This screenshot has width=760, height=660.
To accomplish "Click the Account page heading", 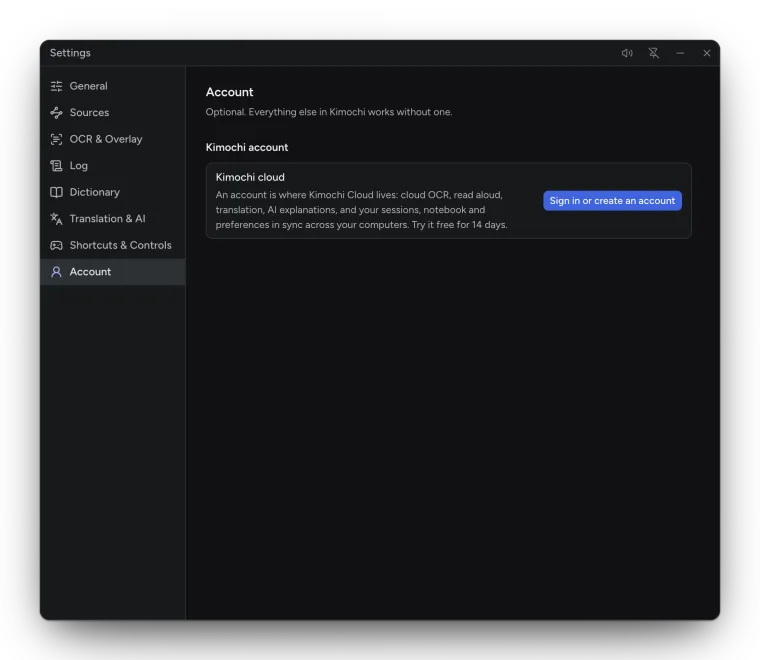I will [229, 92].
